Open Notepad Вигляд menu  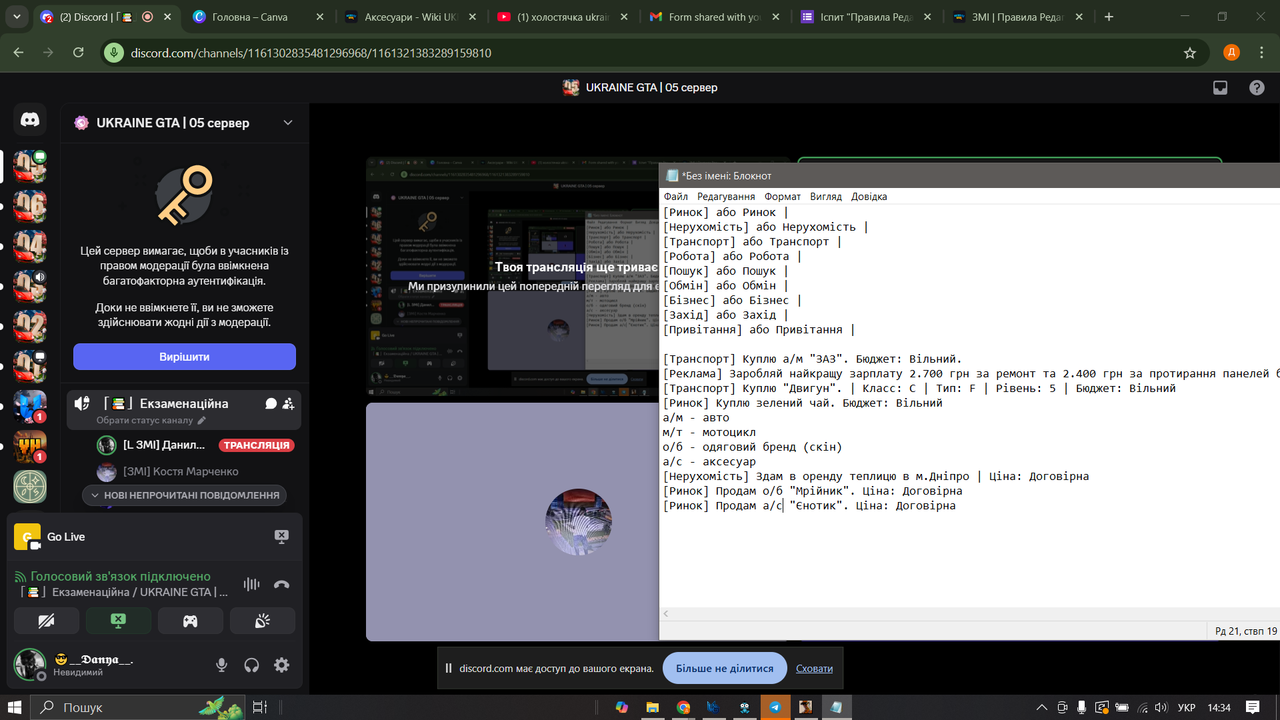(826, 197)
